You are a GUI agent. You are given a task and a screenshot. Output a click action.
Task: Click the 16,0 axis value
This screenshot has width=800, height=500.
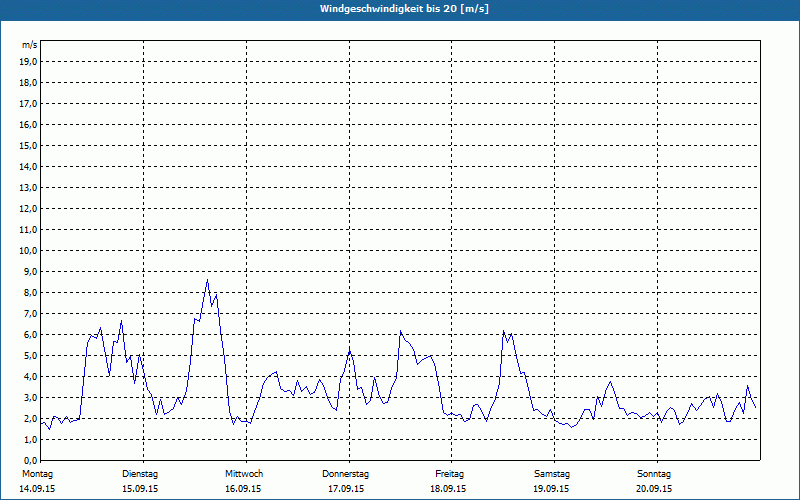point(28,124)
